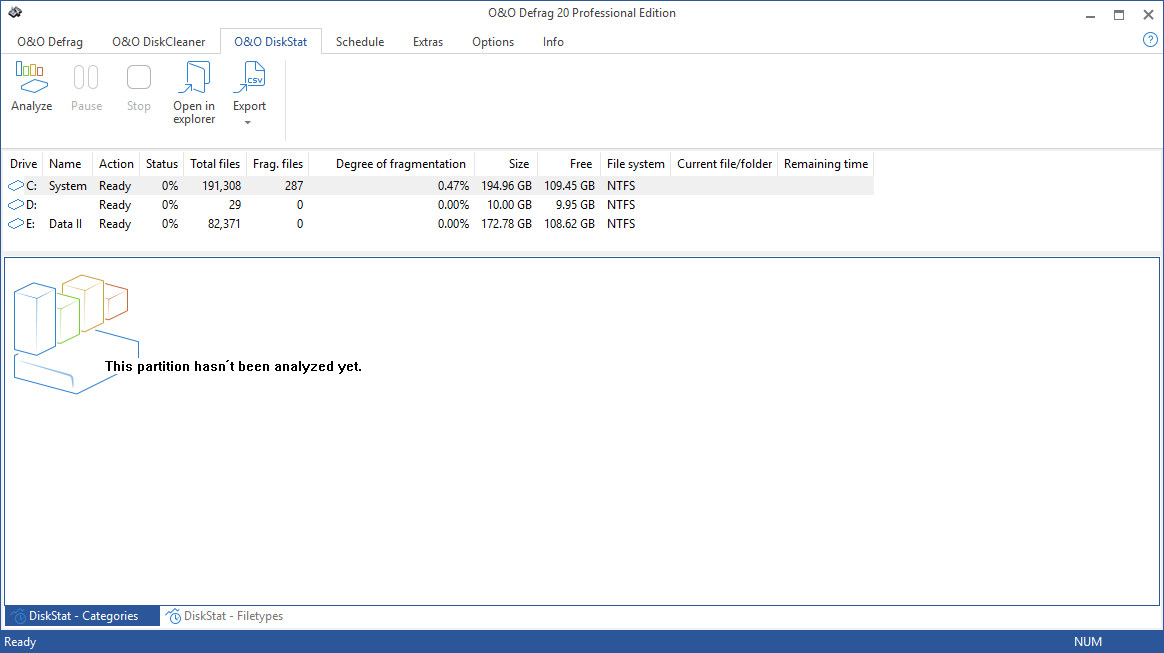
Task: Go to the Extras tab
Action: point(428,42)
